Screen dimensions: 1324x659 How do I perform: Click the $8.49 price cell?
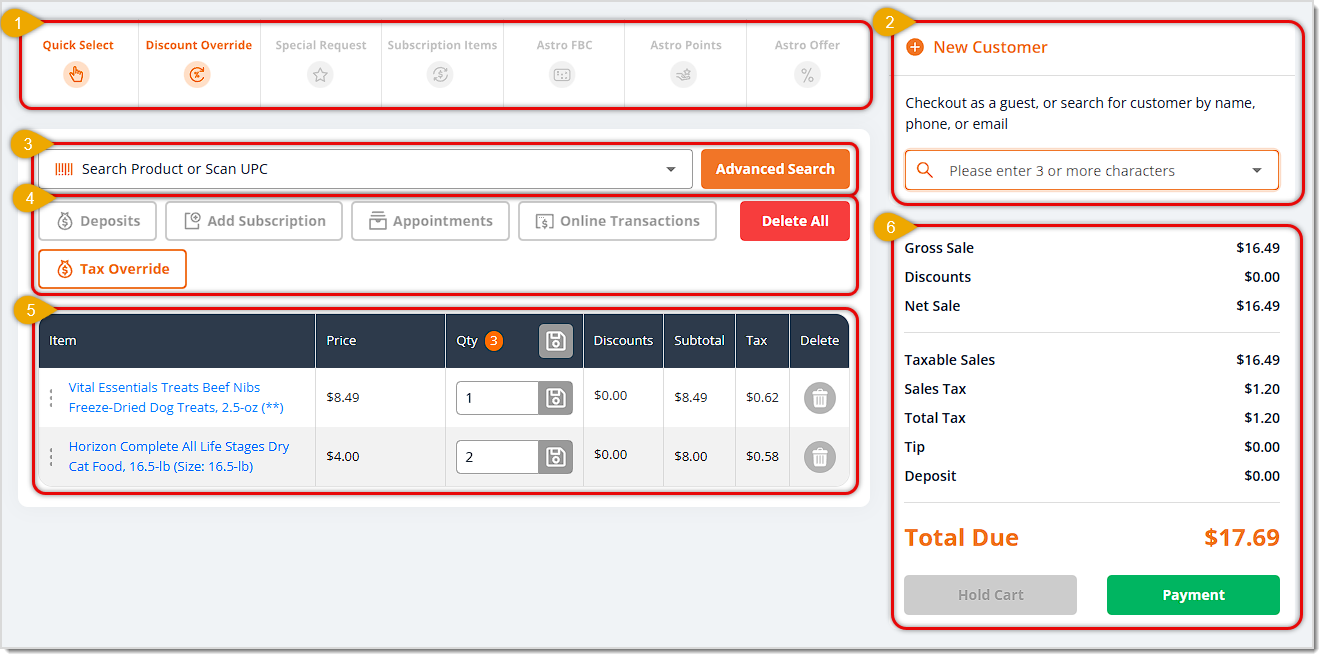pyautogui.click(x=343, y=397)
